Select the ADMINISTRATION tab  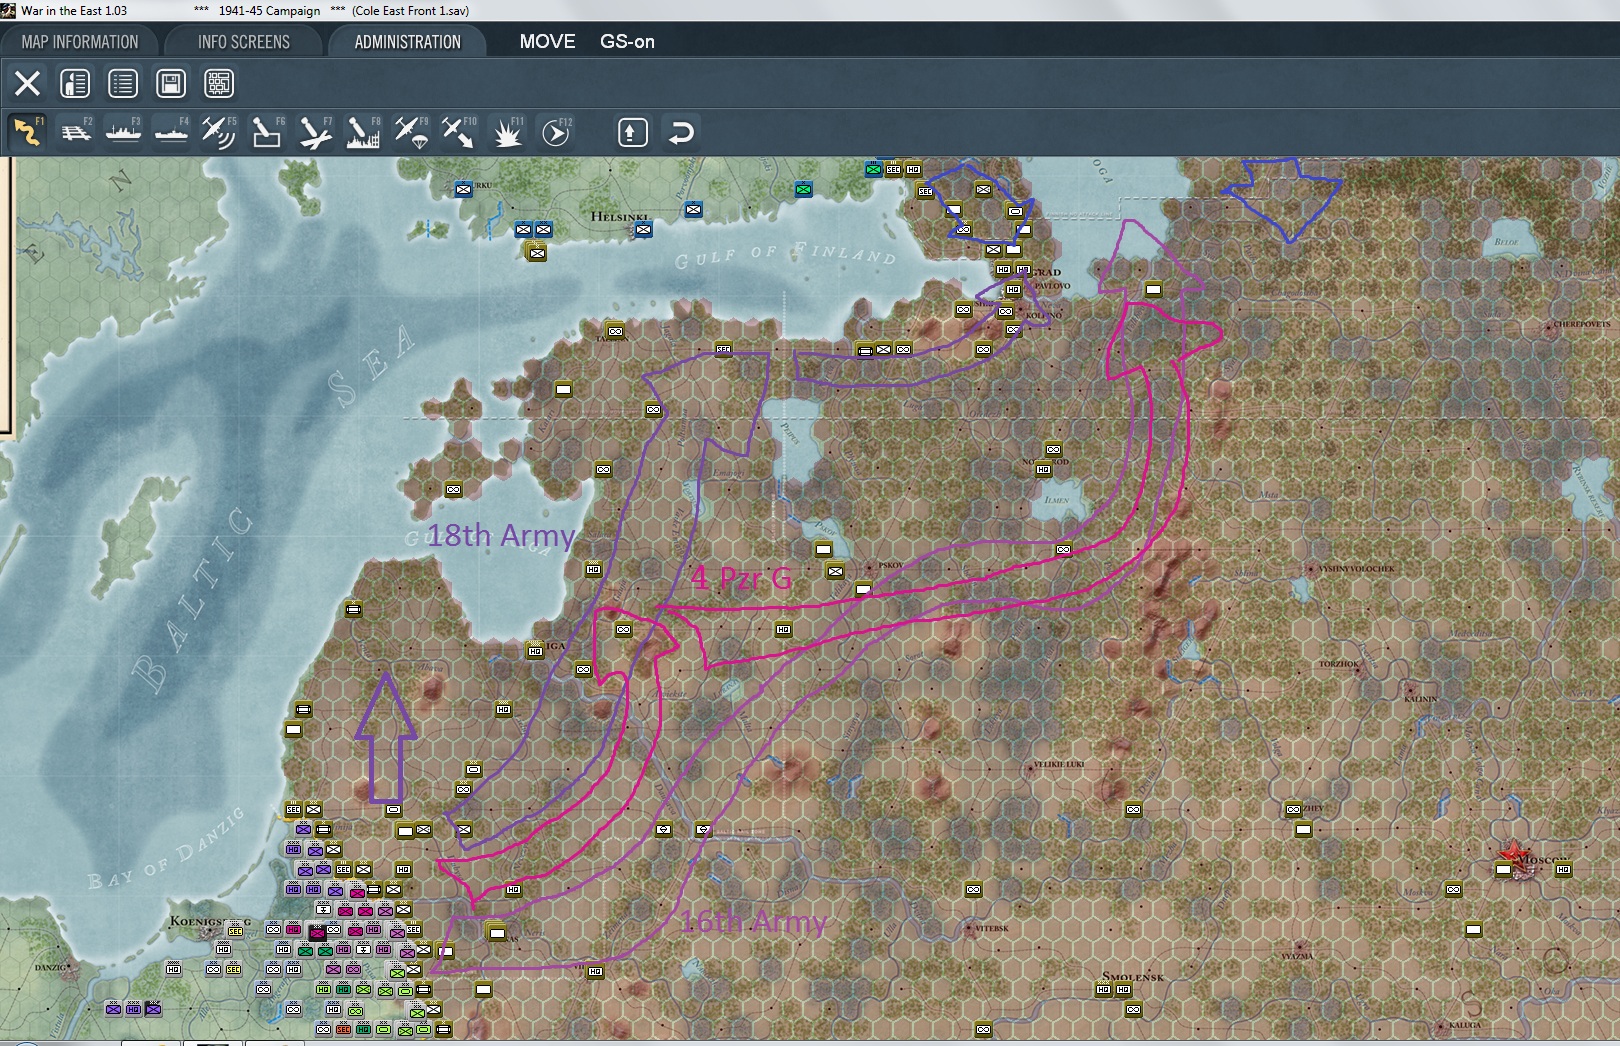407,41
